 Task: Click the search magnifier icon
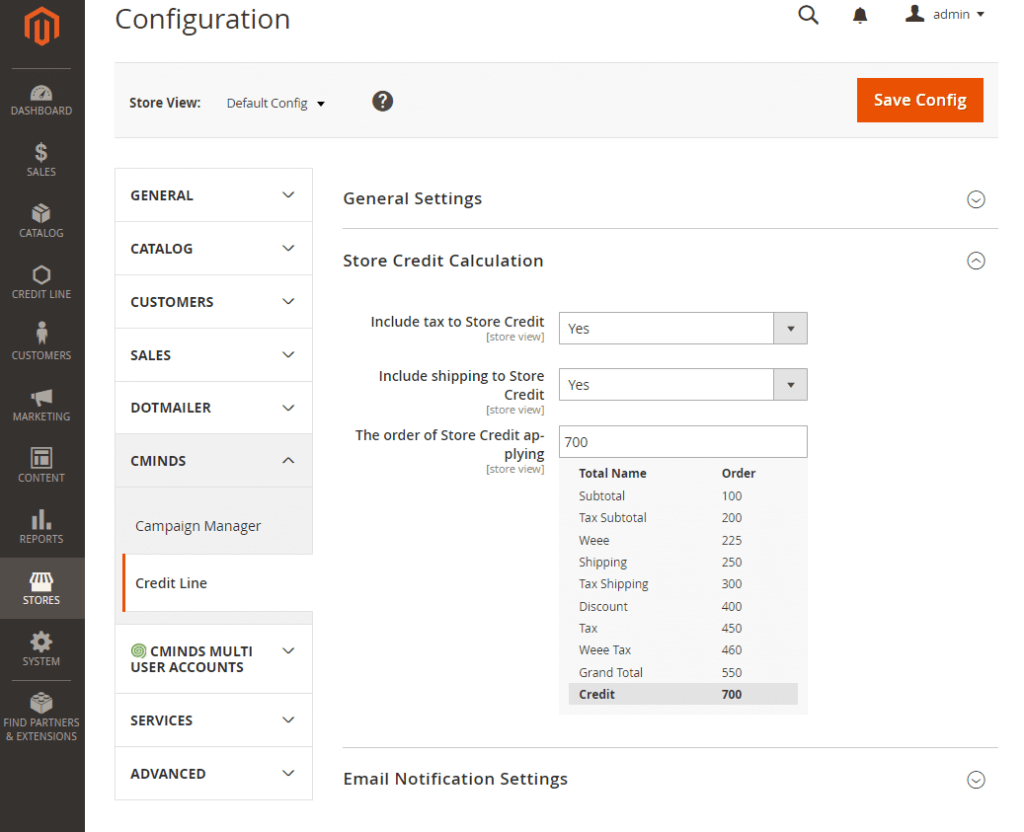[808, 15]
